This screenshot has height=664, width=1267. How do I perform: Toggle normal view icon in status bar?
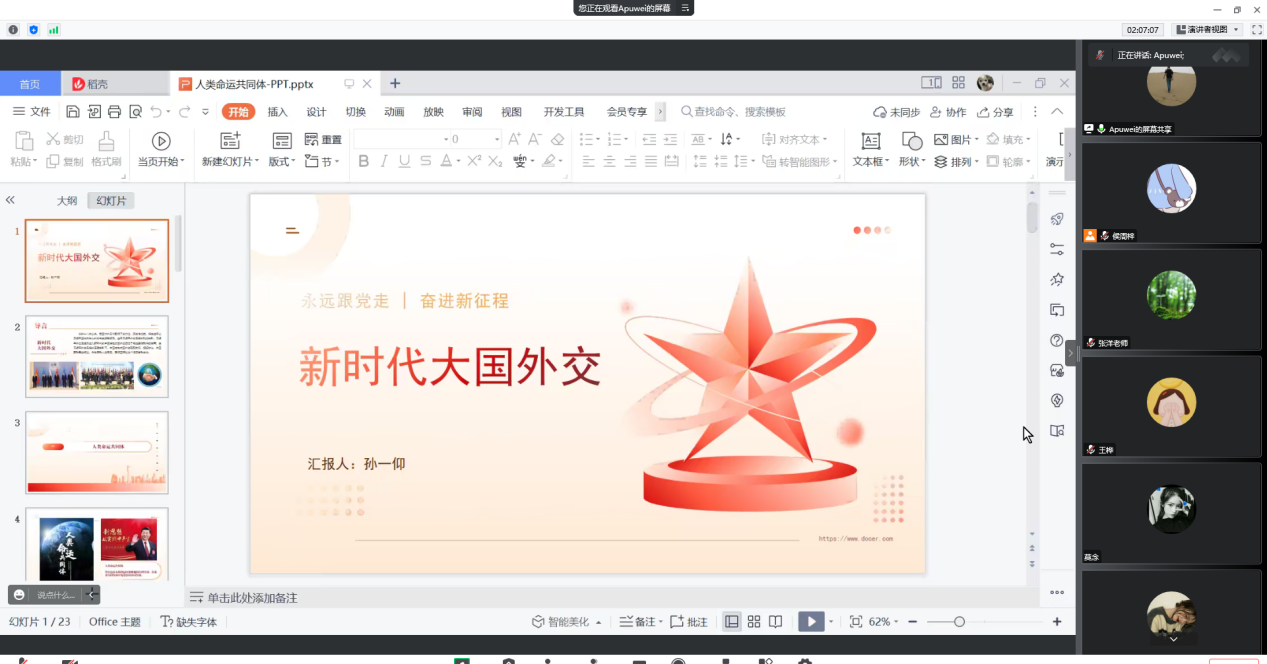[732, 622]
